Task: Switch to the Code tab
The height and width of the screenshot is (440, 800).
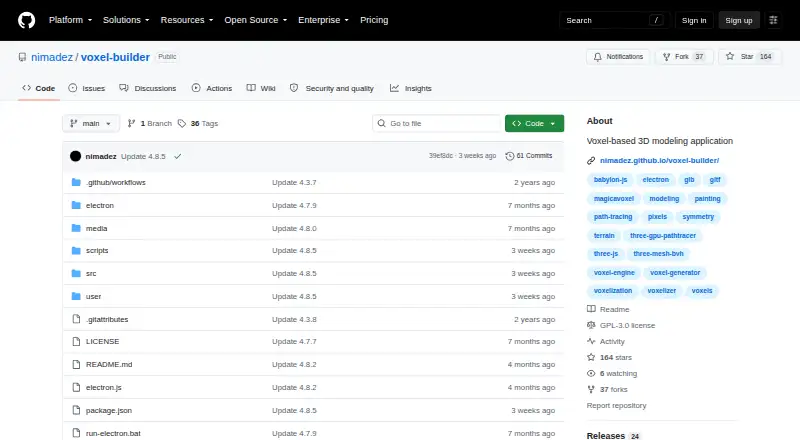Action: [x=39, y=88]
